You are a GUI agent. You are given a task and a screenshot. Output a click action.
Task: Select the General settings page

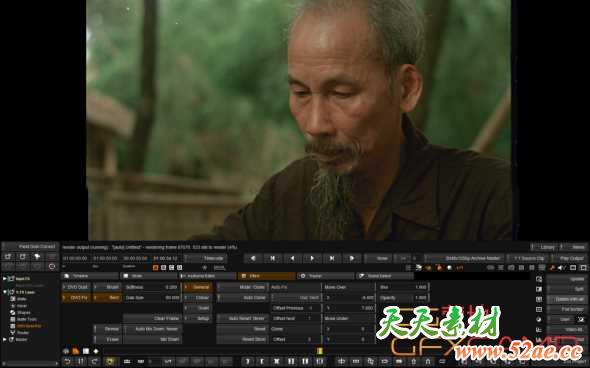(x=198, y=287)
